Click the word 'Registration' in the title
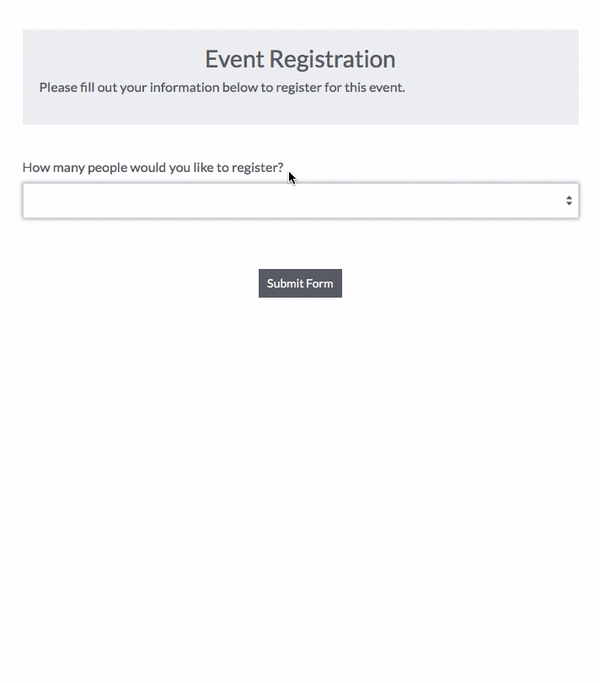 click(x=333, y=59)
